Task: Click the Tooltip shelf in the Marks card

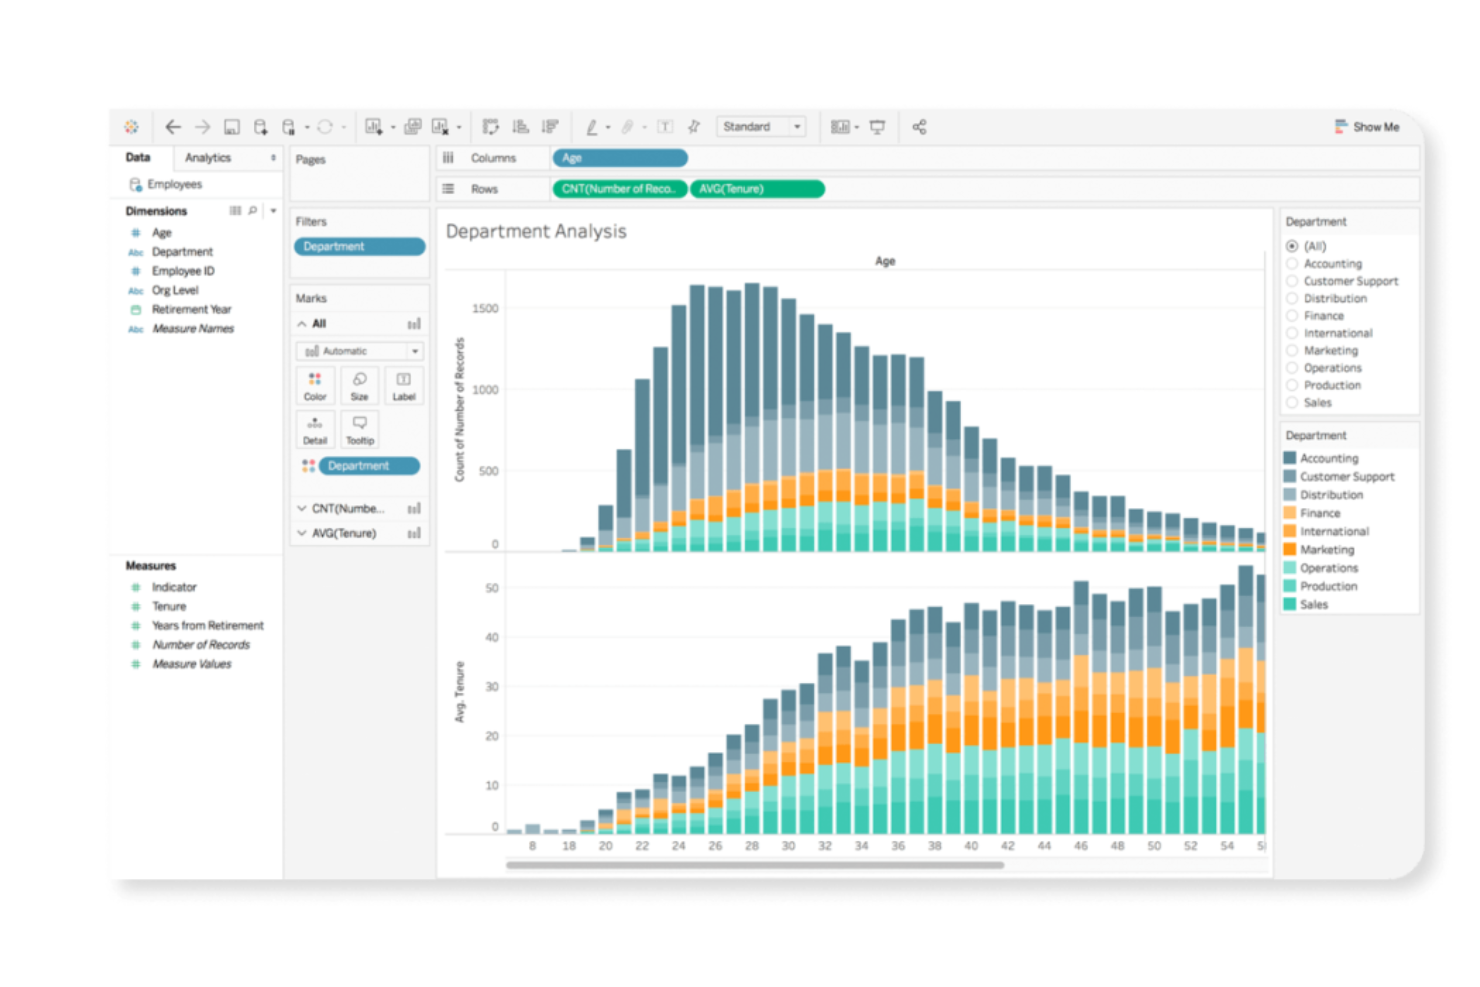Action: tap(359, 428)
